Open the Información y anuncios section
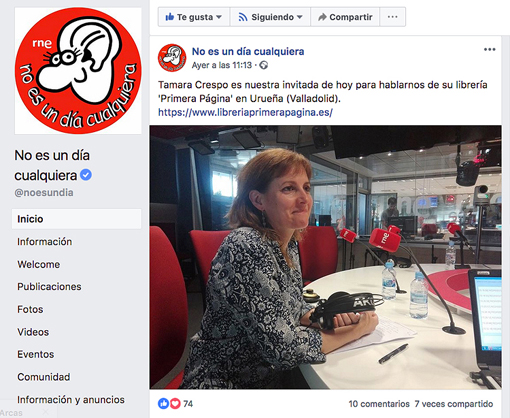The width and height of the screenshot is (510, 418). (71, 399)
